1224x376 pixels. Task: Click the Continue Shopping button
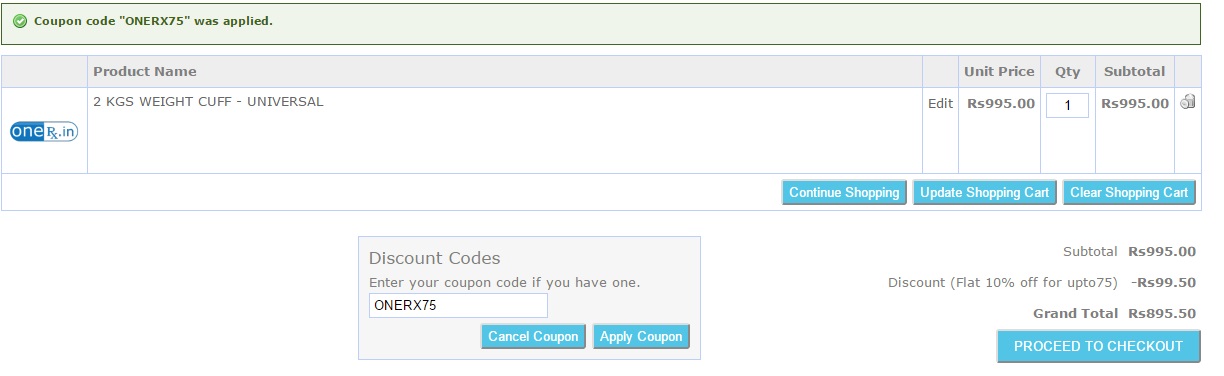(844, 193)
